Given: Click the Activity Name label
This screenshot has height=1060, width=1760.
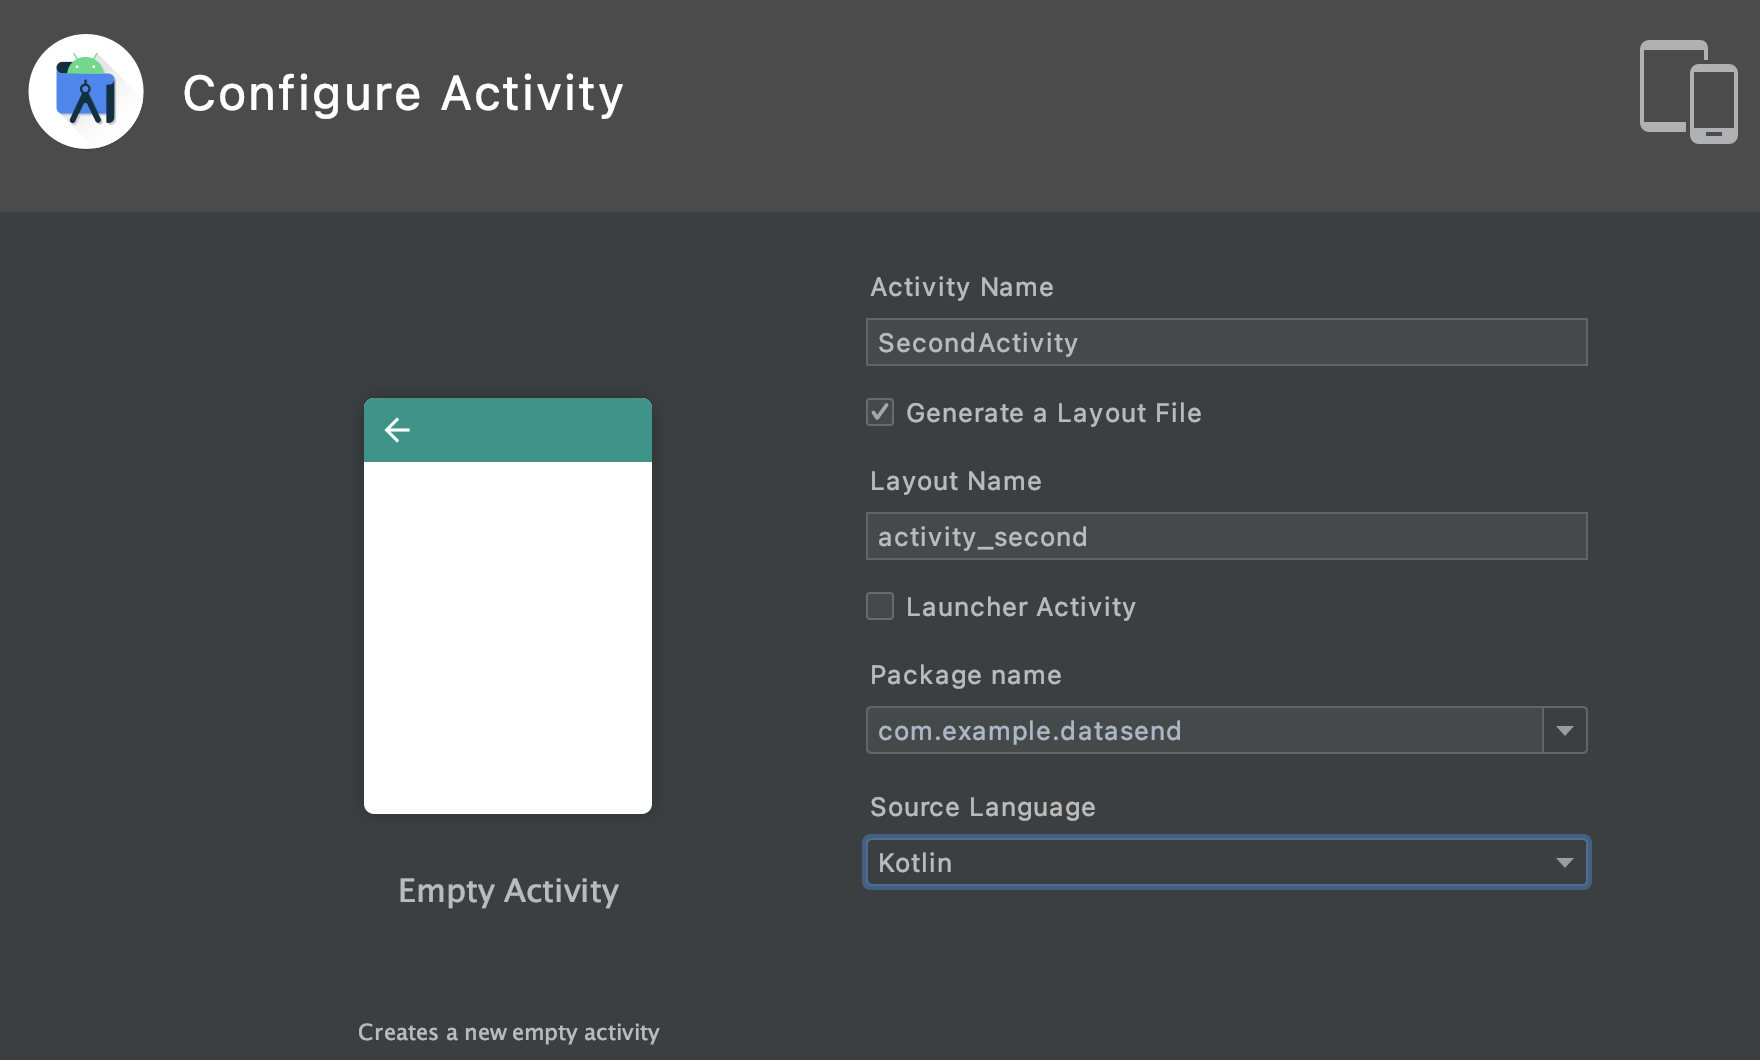Looking at the screenshot, I should click(961, 287).
